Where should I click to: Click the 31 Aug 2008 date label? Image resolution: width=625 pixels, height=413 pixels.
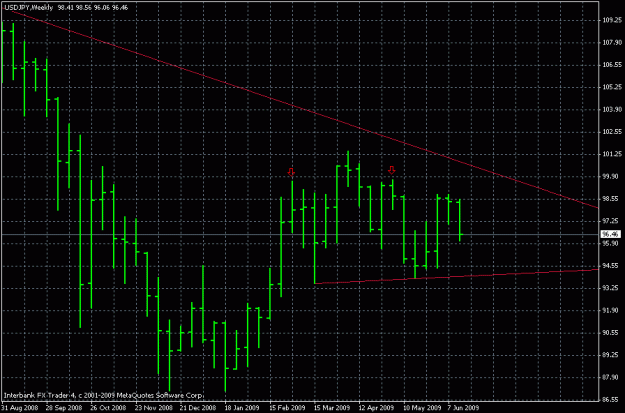click(19, 408)
